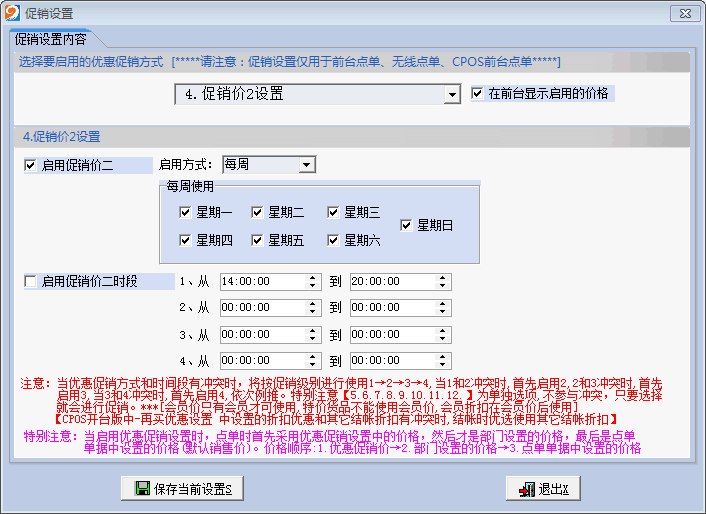Uncheck 星期日 weekday checkbox
The width and height of the screenshot is (706, 514).
click(x=406, y=226)
